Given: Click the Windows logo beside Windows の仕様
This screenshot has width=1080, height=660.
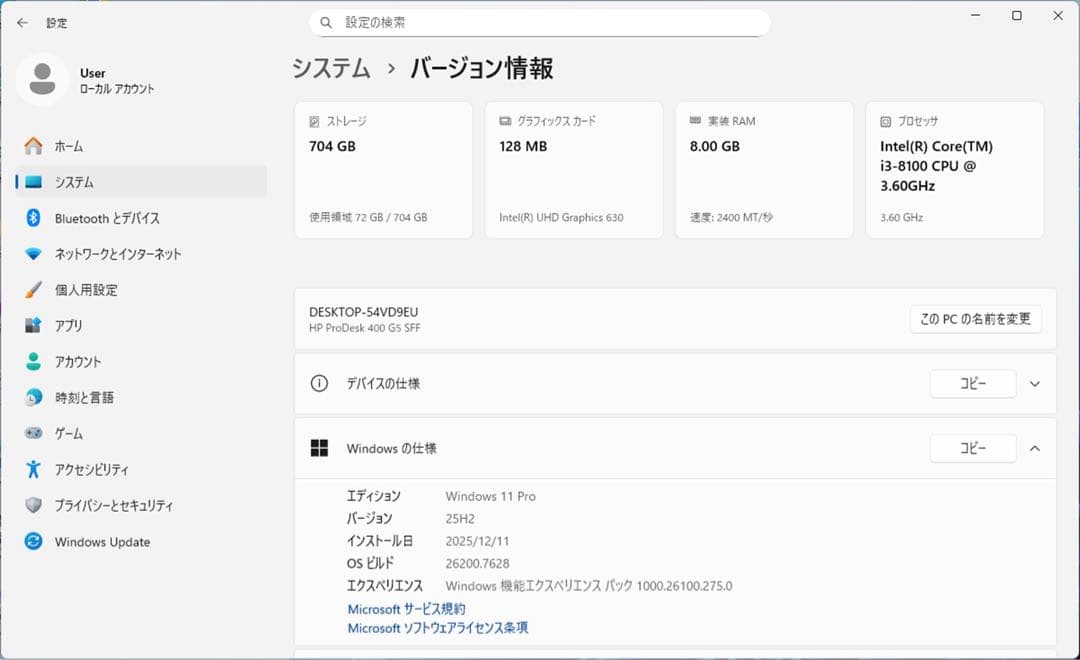Looking at the screenshot, I should coord(320,448).
